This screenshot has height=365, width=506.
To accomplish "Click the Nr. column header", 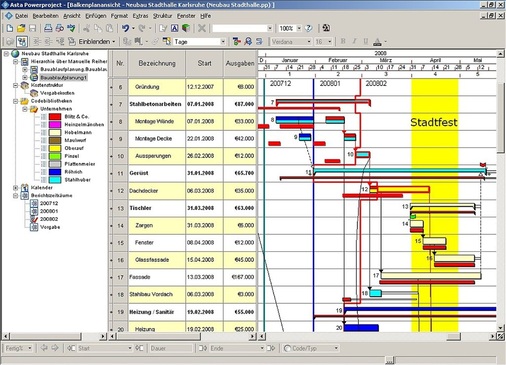I will [x=120, y=63].
